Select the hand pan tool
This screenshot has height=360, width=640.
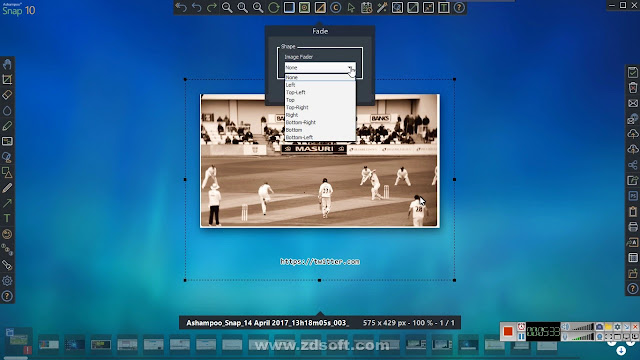[7, 64]
